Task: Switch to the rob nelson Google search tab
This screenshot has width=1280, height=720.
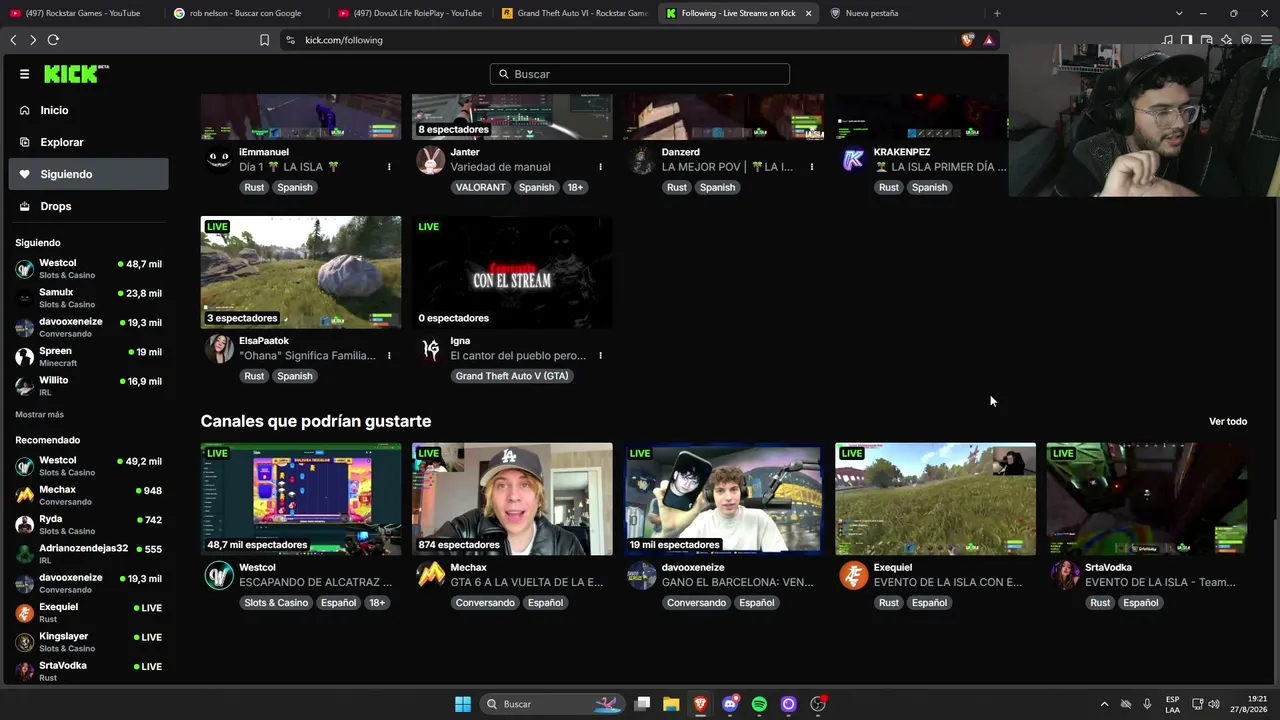Action: pyautogui.click(x=246, y=13)
